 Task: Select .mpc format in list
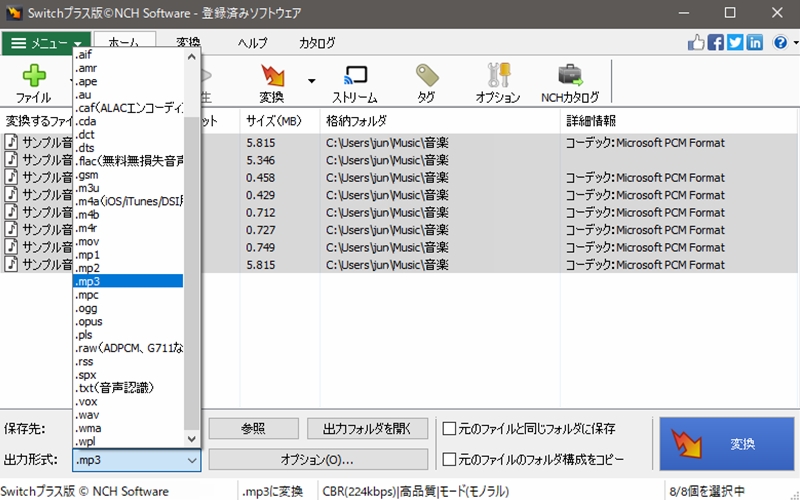point(128,295)
